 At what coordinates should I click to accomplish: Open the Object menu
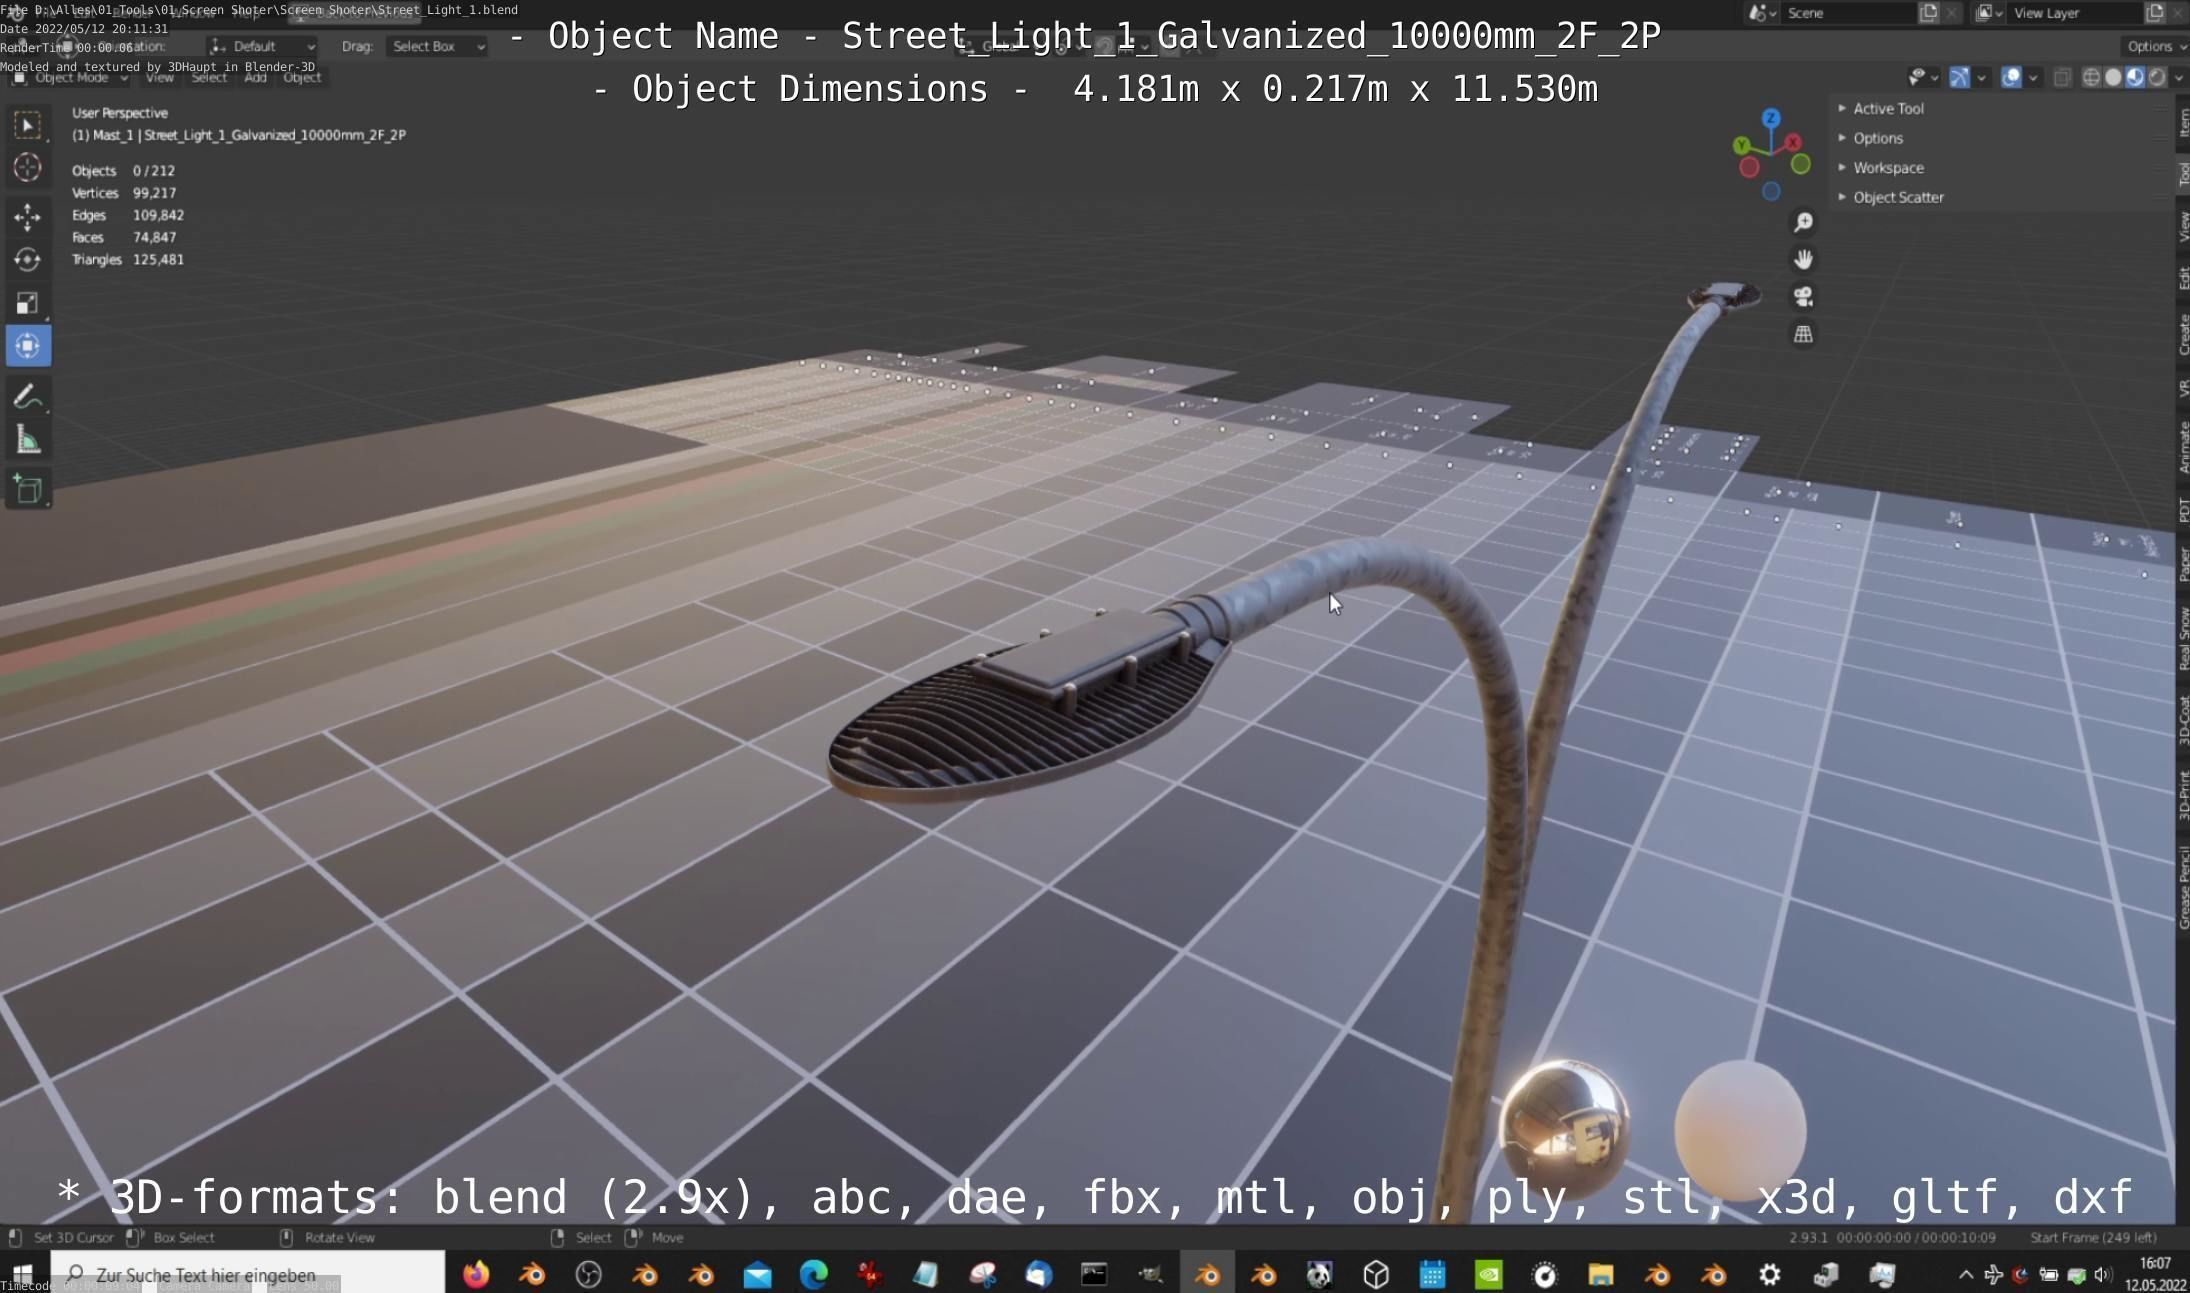(301, 77)
